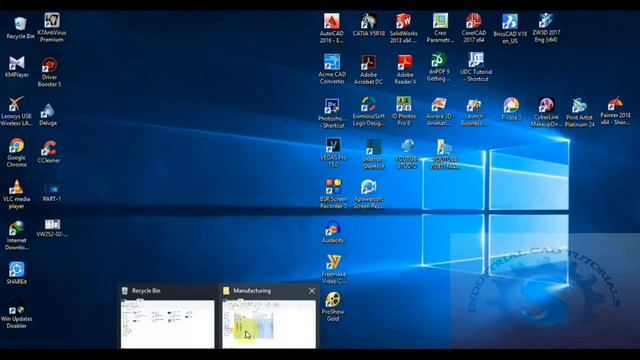Open CATIA V5R18 icon
640x360 pixels.
(368, 25)
